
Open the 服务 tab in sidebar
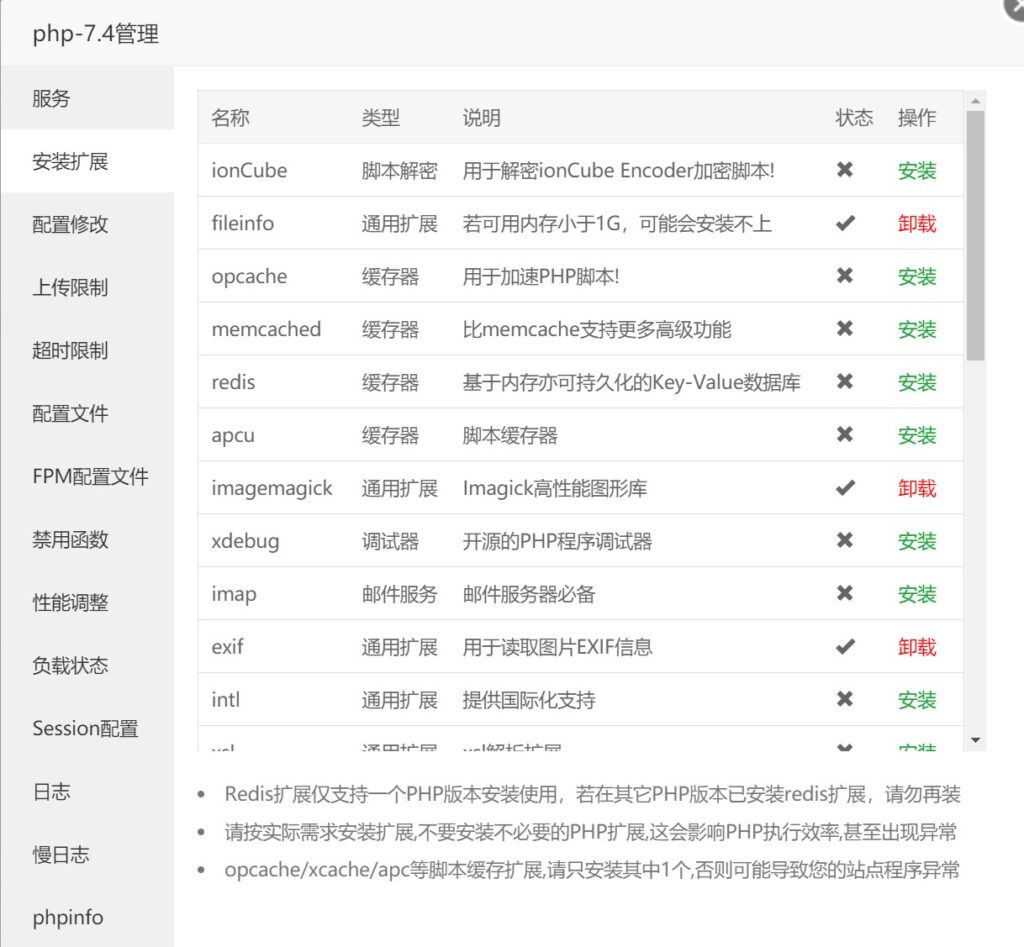[x=52, y=99]
